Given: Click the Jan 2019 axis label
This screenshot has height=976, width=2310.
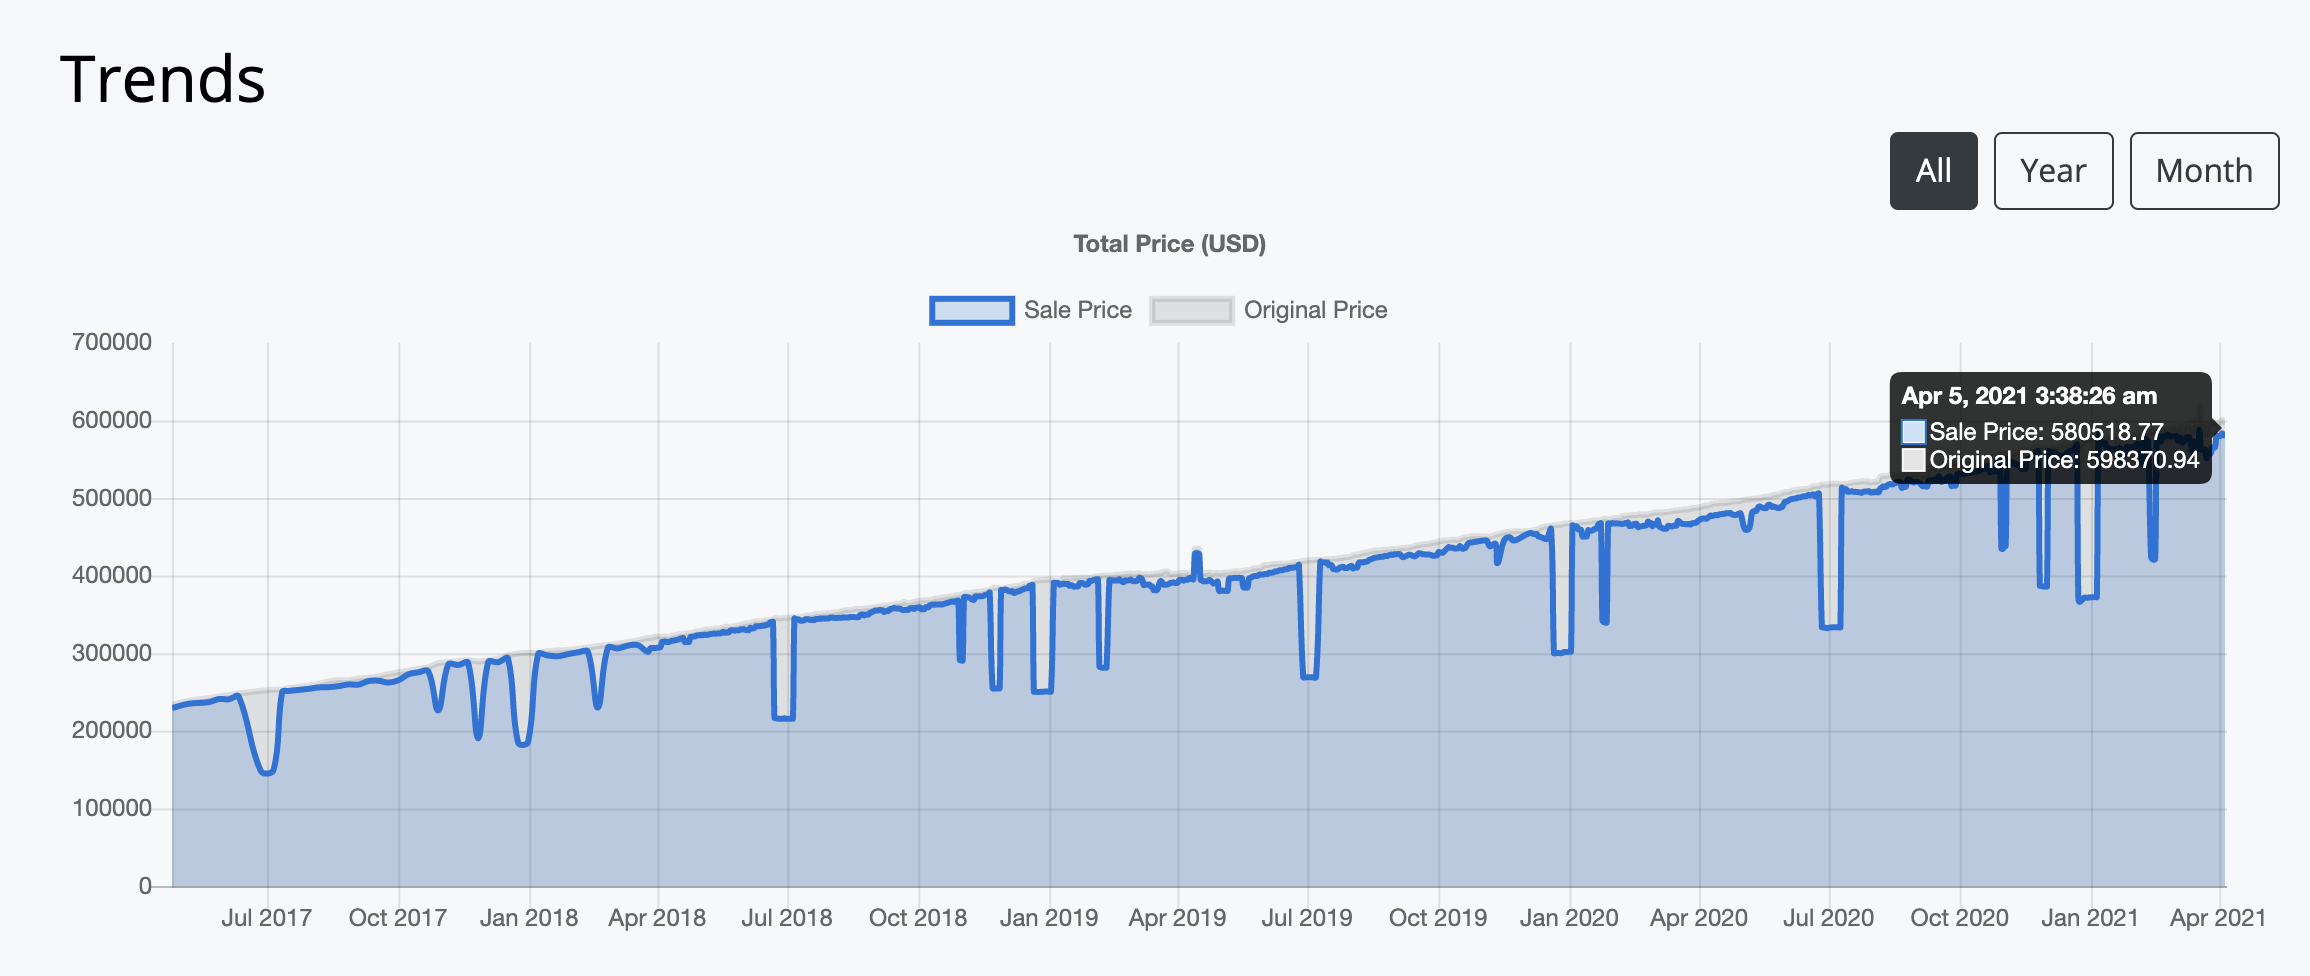Looking at the screenshot, I should [1049, 918].
